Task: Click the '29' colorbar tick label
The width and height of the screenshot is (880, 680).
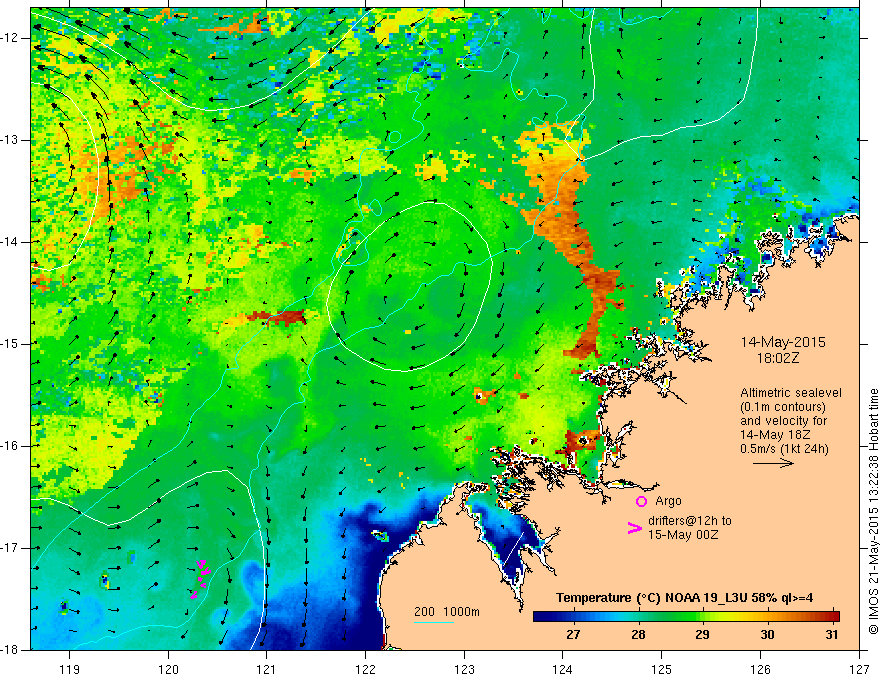Action: point(703,635)
